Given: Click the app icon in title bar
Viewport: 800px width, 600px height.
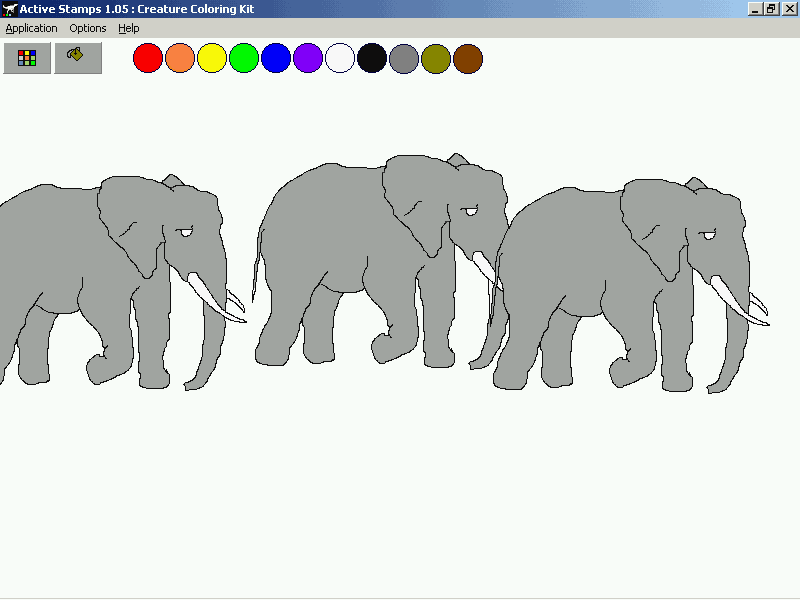Looking at the screenshot, I should (x=9, y=9).
